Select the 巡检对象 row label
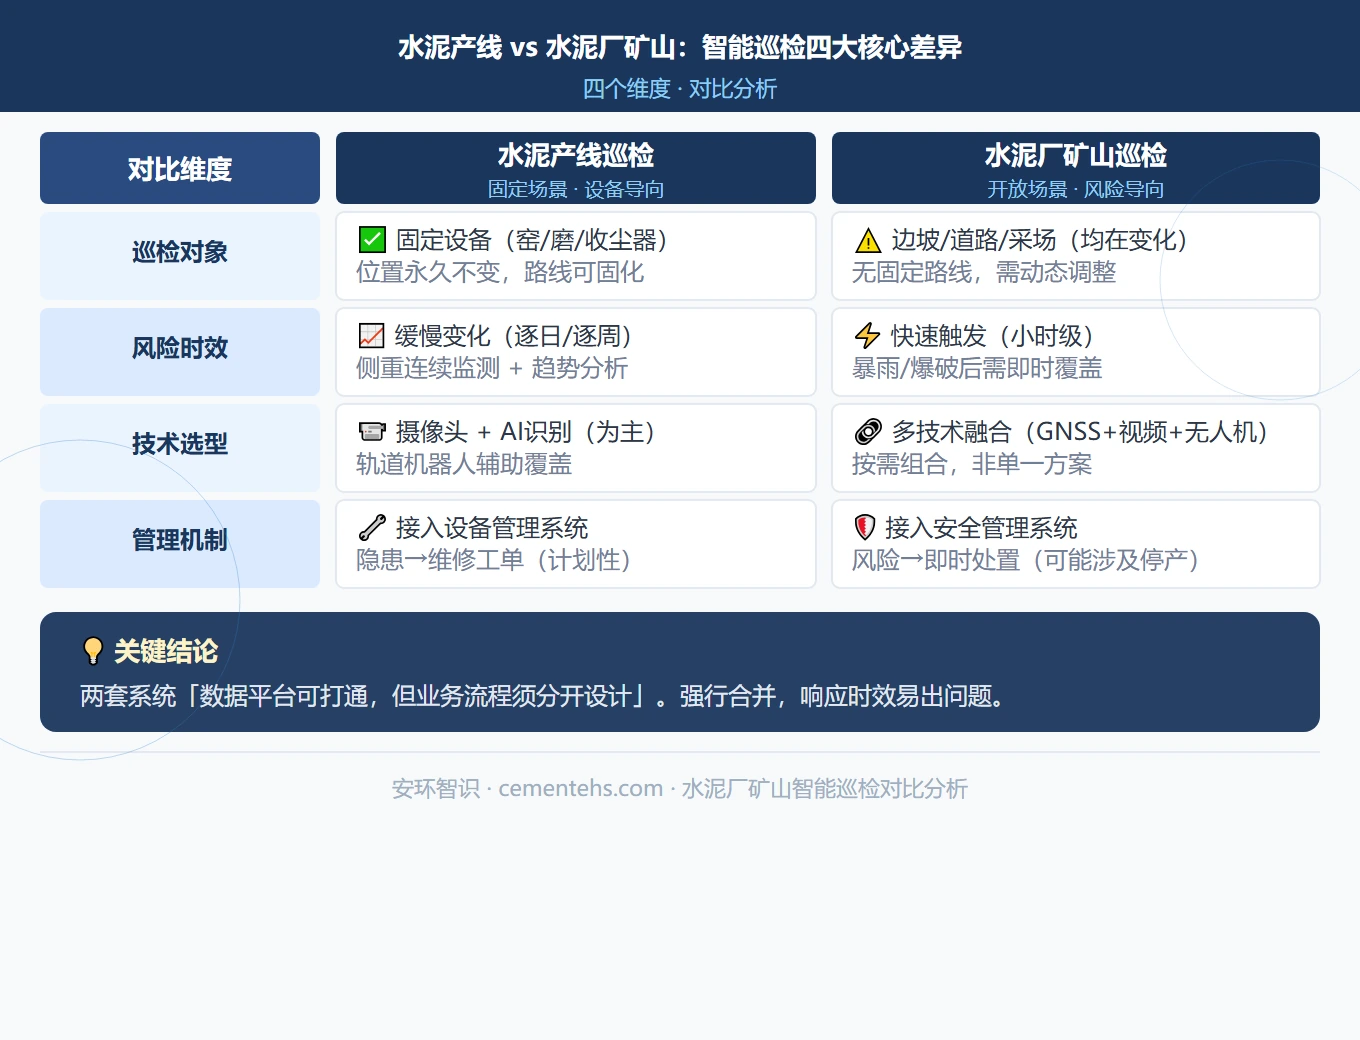Viewport: 1360px width, 1040px height. [x=180, y=256]
